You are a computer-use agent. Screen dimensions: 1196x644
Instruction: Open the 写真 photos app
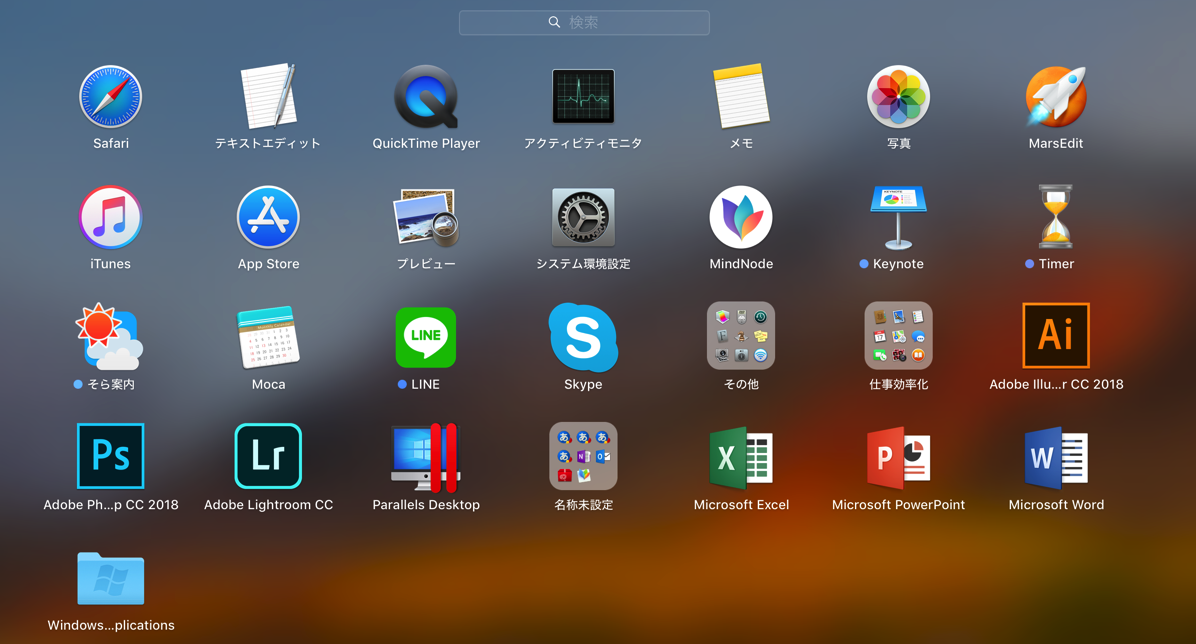[x=899, y=97]
